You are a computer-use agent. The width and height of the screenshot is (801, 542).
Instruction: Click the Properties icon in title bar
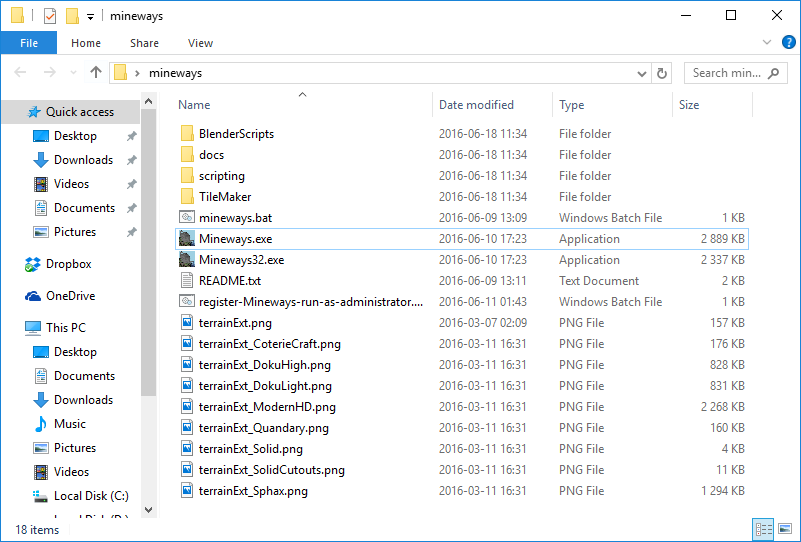point(50,16)
